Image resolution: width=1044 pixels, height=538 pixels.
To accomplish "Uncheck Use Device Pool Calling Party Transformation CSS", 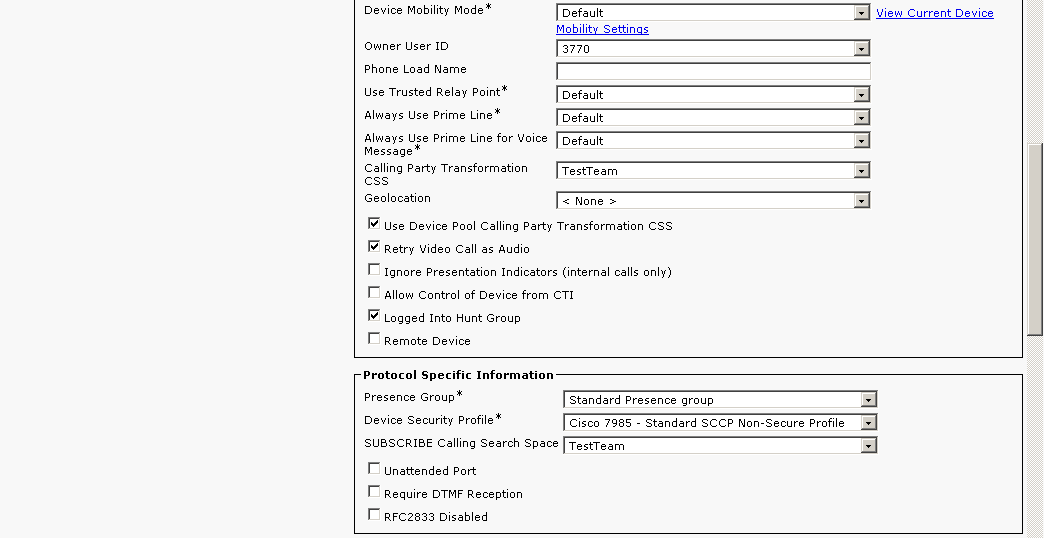I will pos(374,225).
